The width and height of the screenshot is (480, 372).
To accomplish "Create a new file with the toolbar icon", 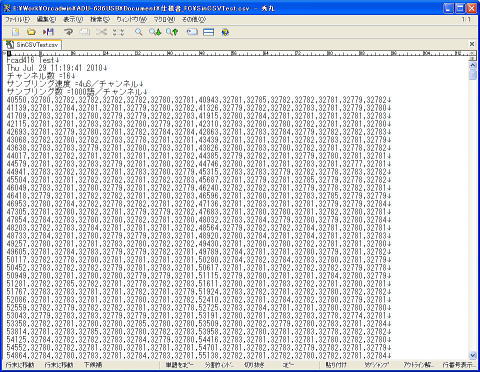I will coord(15,32).
